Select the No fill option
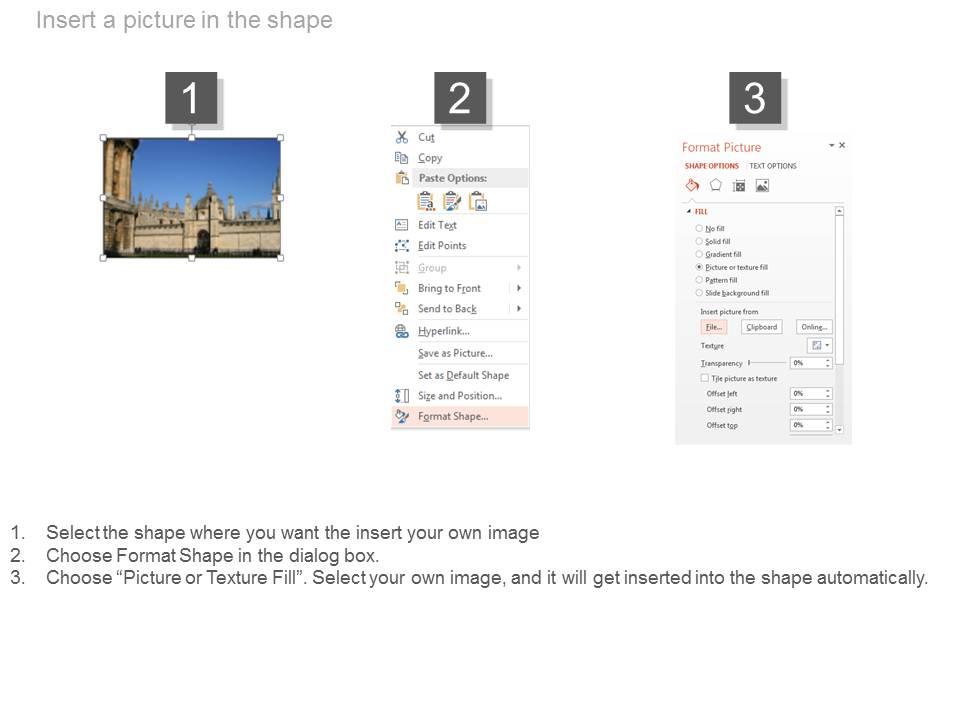960x720 pixels. (710, 228)
